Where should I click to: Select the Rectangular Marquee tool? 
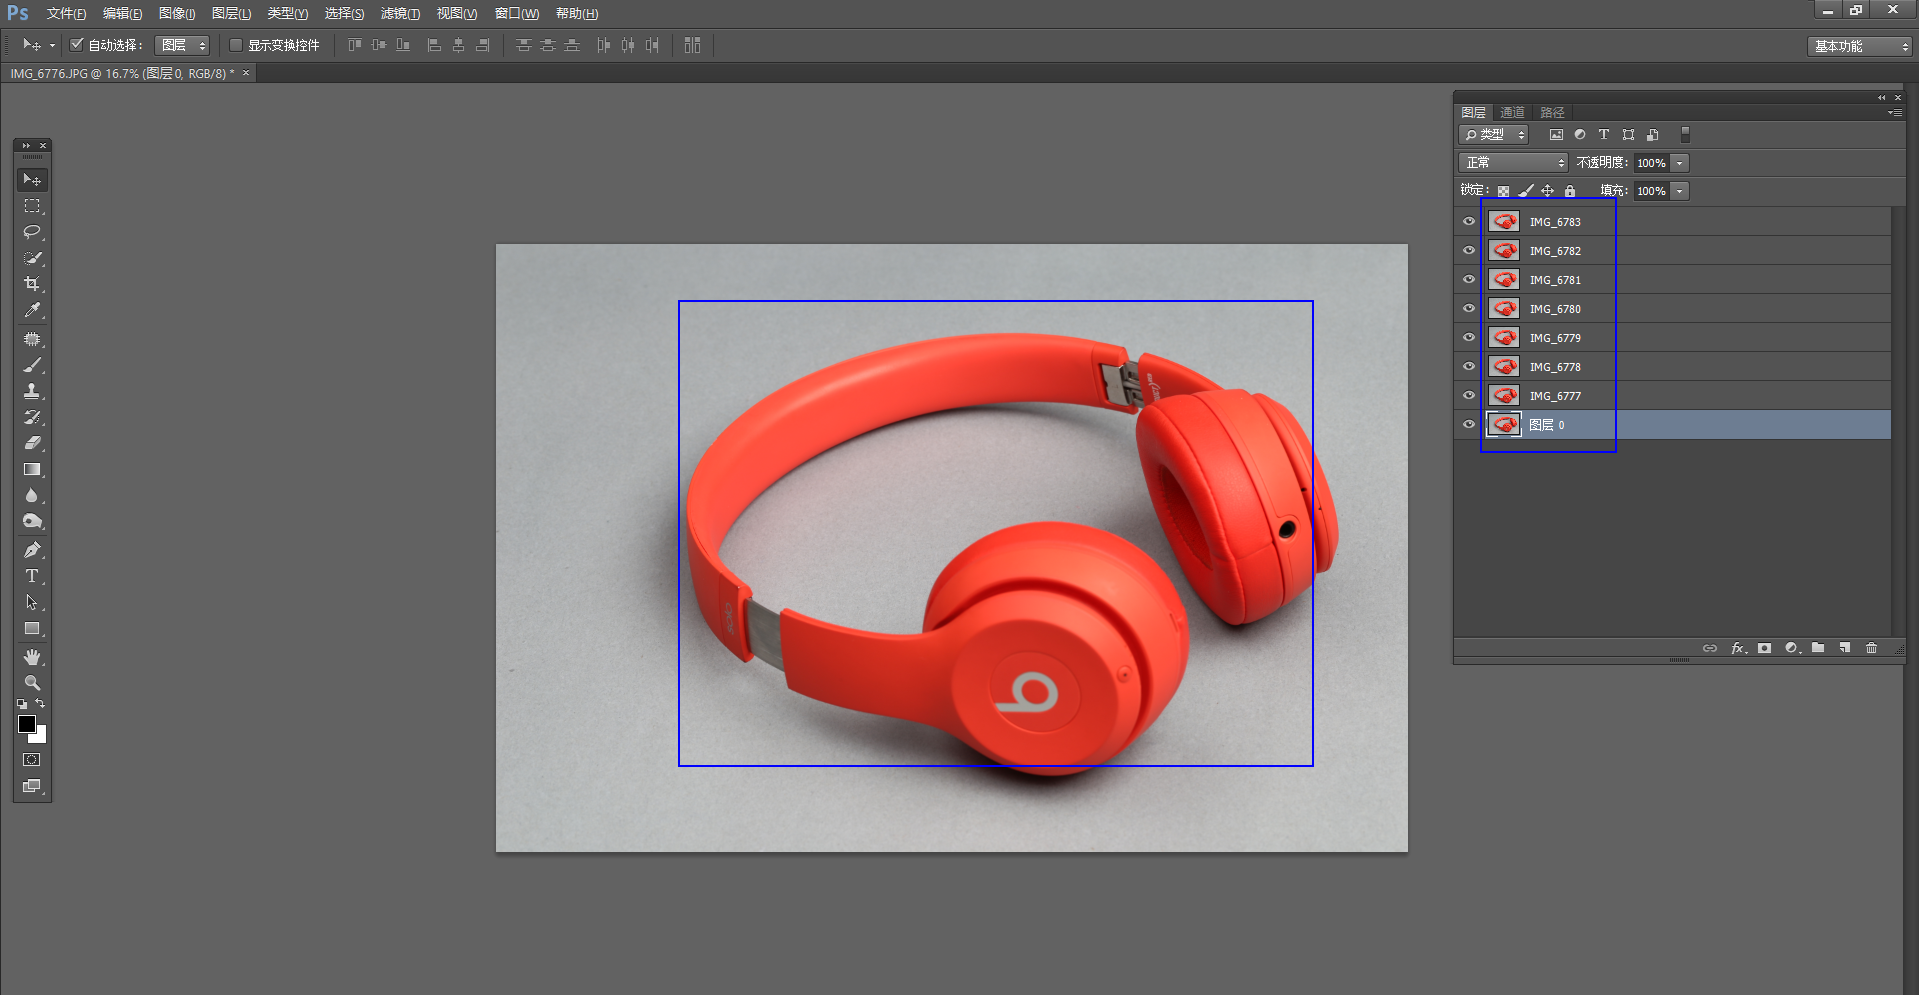(x=32, y=206)
